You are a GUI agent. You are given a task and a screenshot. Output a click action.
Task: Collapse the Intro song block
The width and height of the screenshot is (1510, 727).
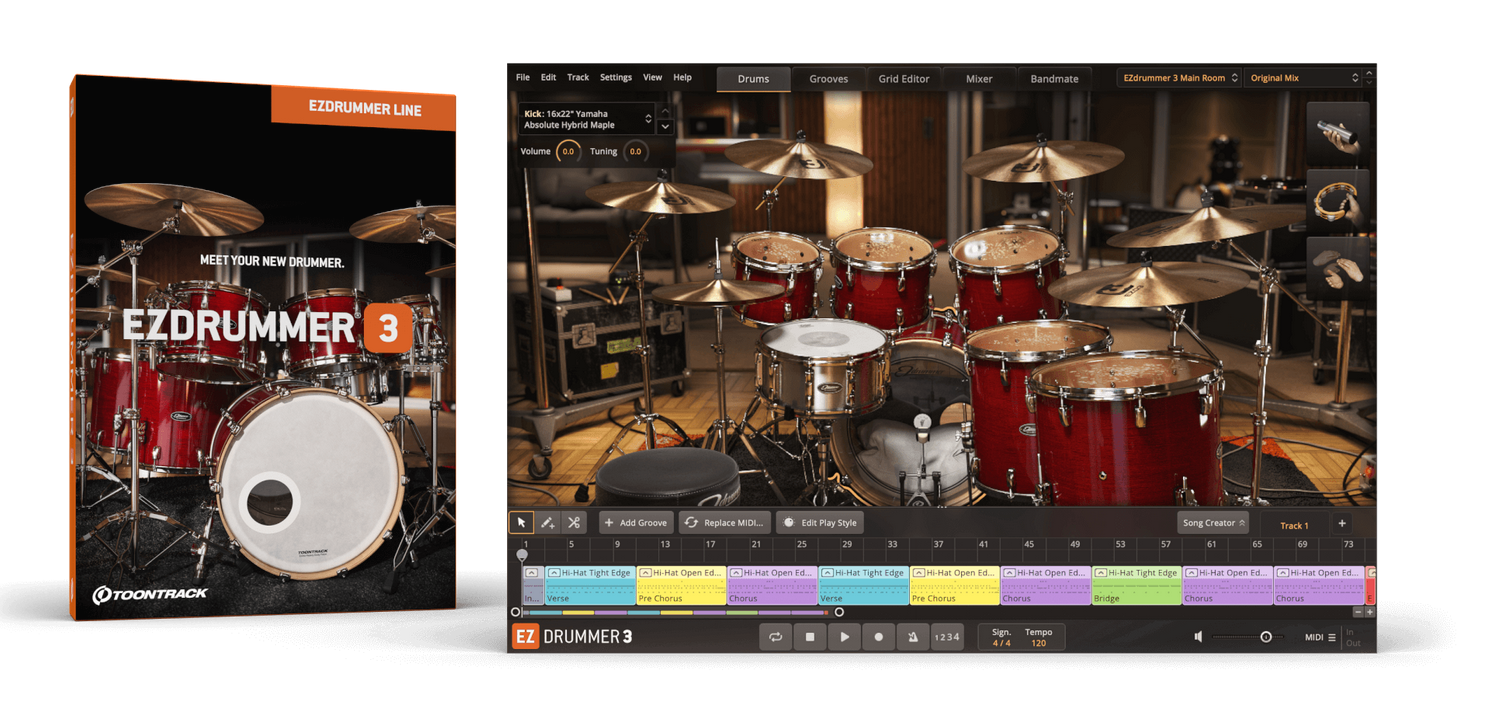532,573
